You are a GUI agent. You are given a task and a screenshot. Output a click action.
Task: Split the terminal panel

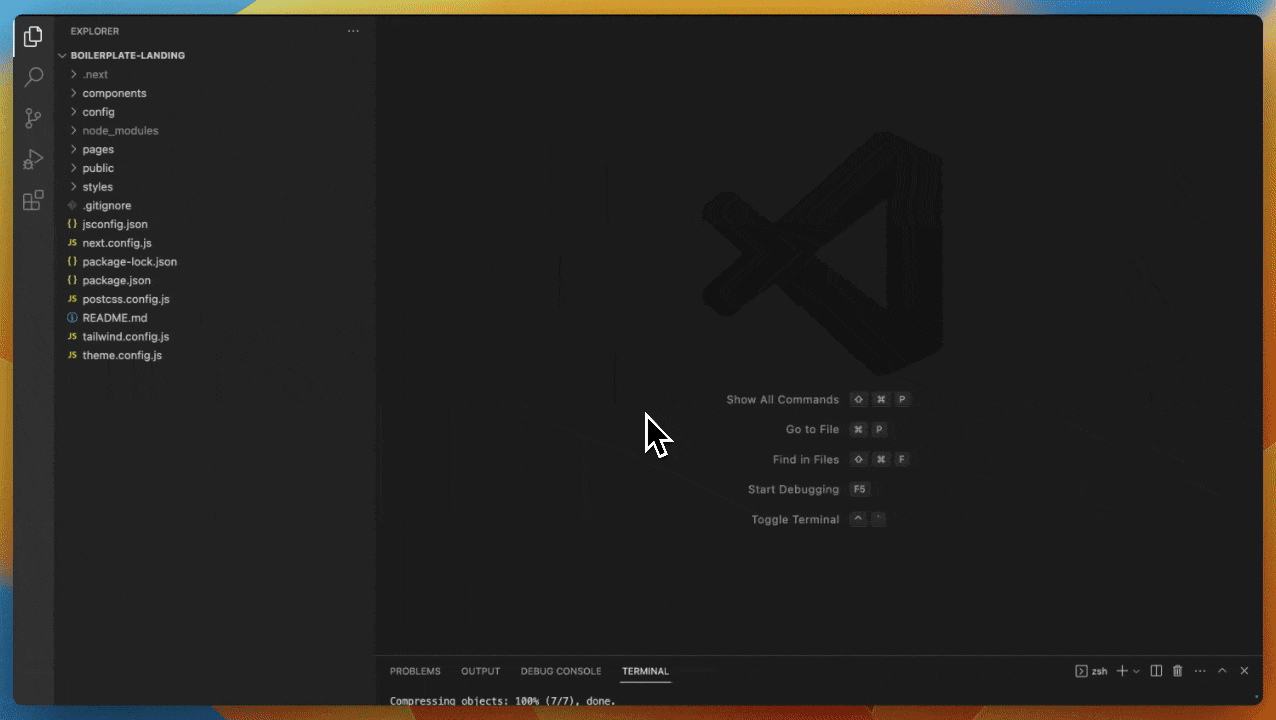pyautogui.click(x=1156, y=671)
